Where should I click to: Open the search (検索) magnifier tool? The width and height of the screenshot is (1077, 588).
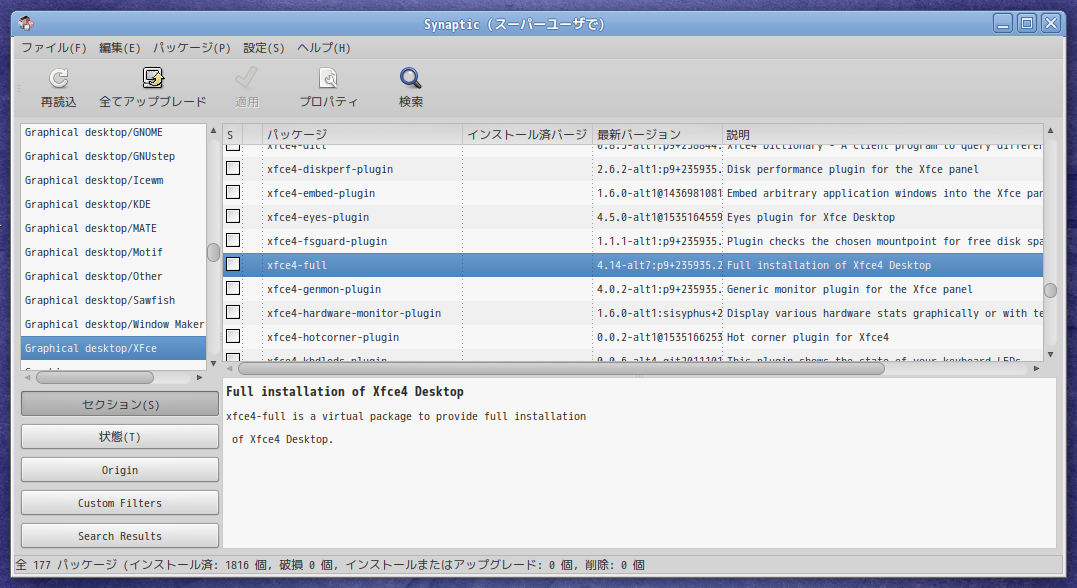(411, 78)
